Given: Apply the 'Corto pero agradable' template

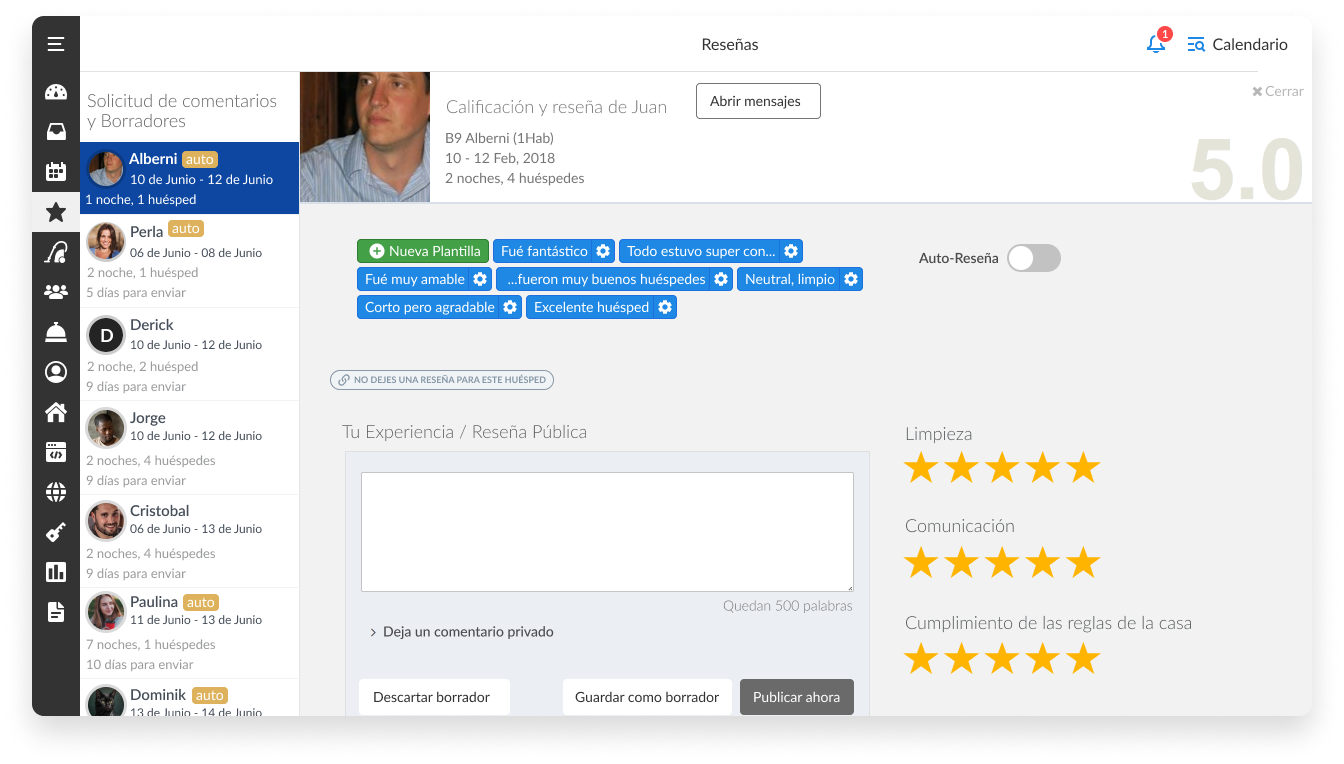Looking at the screenshot, I should 429,307.
